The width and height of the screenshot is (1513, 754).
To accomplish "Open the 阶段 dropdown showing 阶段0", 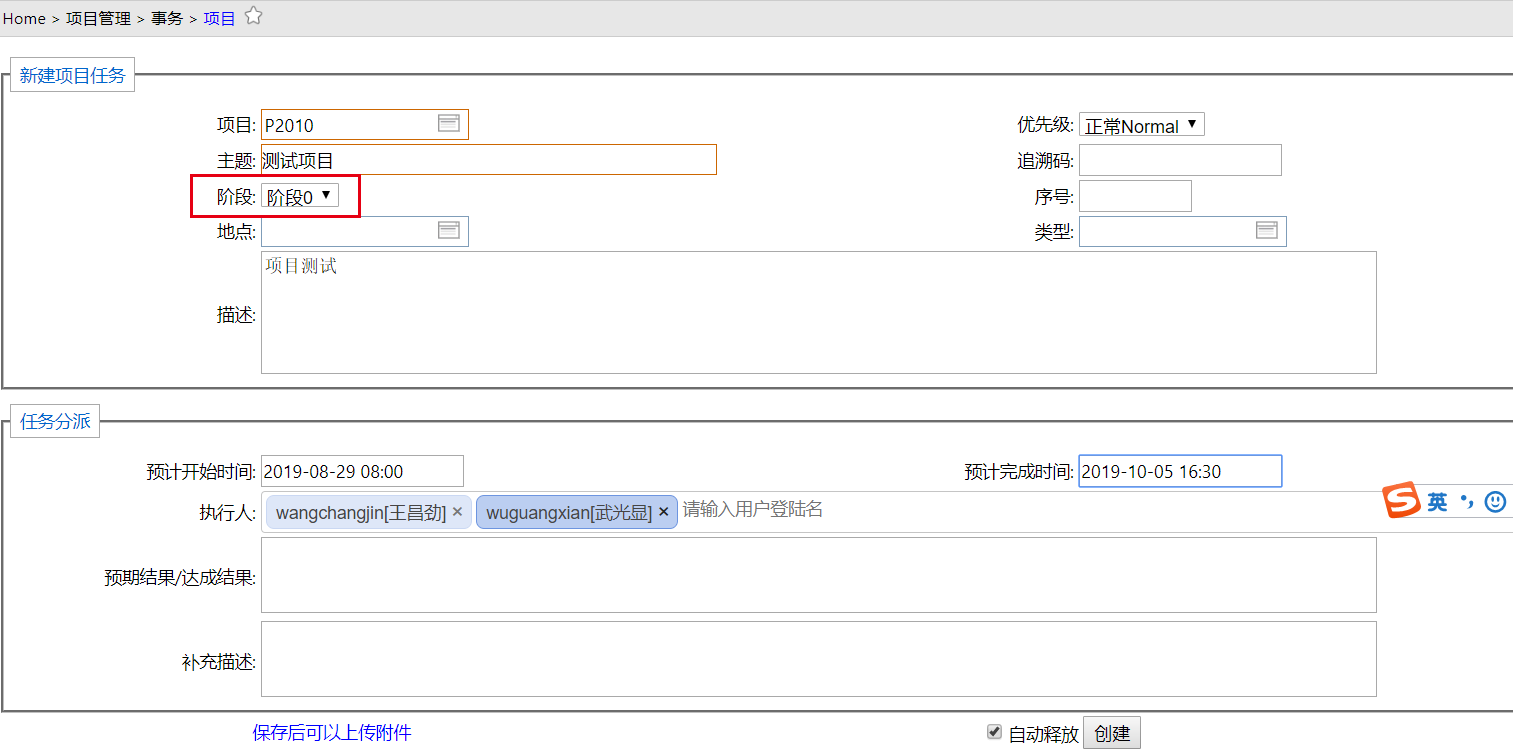I will pos(300,196).
